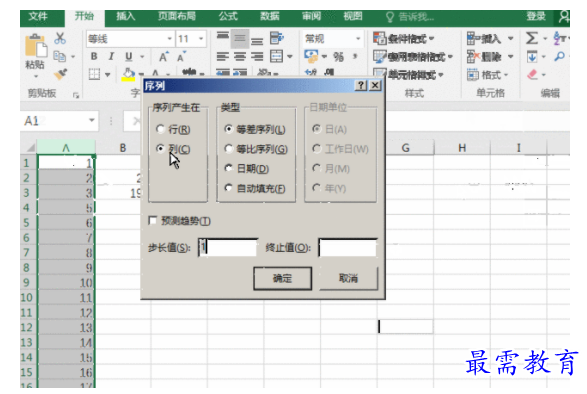The width and height of the screenshot is (587, 394).
Task: Click the 取消 button
Action: point(349,278)
